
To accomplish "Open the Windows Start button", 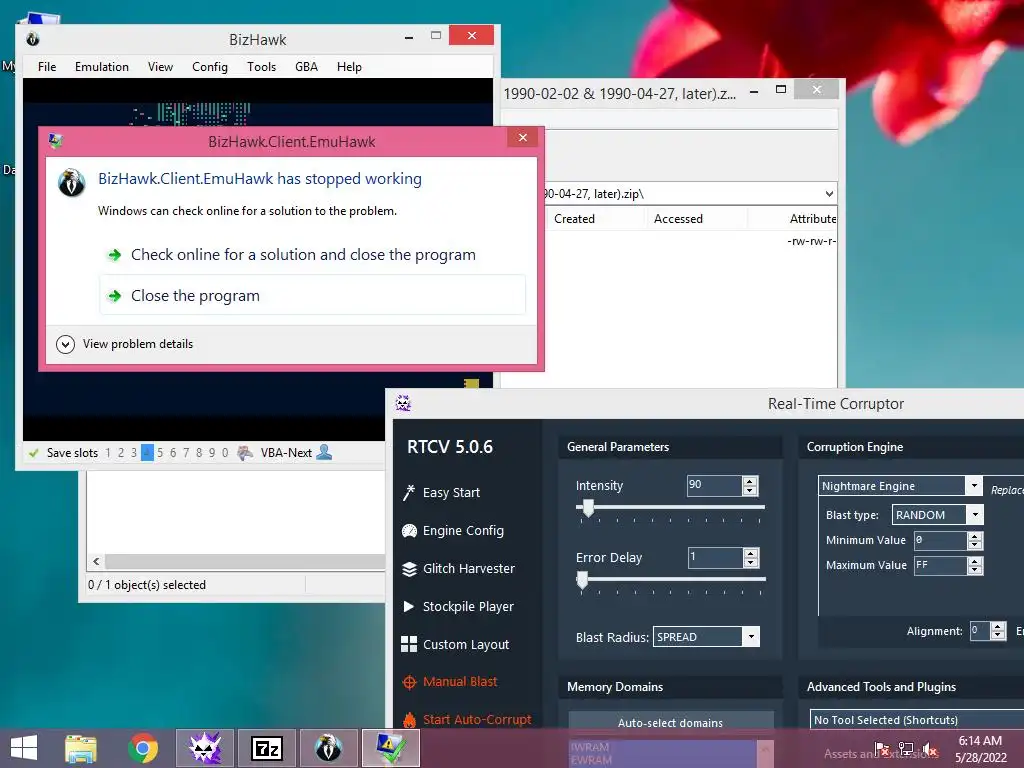I will [x=24, y=748].
